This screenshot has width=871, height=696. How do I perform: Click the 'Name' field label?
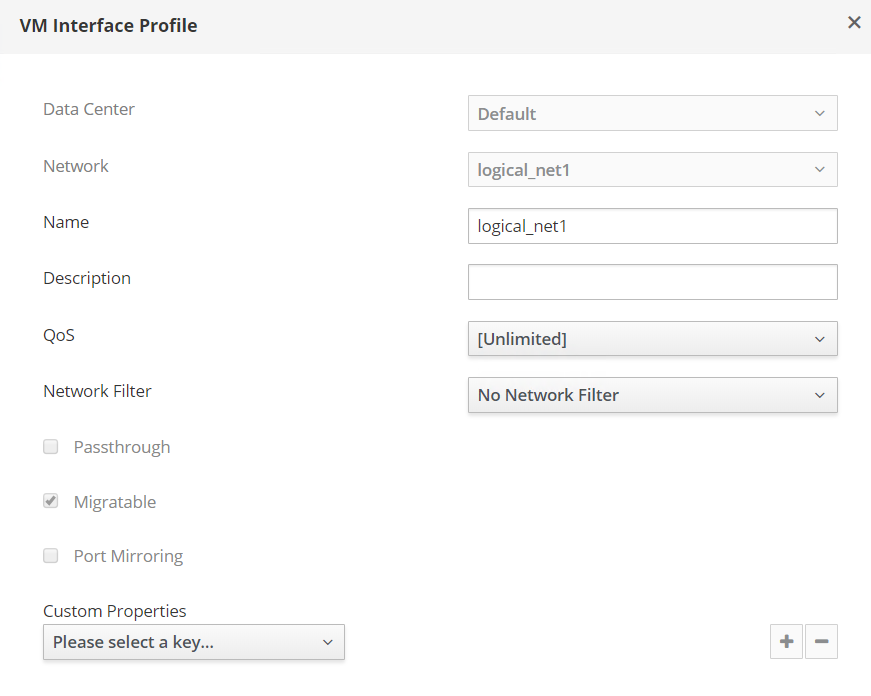pyautogui.click(x=66, y=222)
